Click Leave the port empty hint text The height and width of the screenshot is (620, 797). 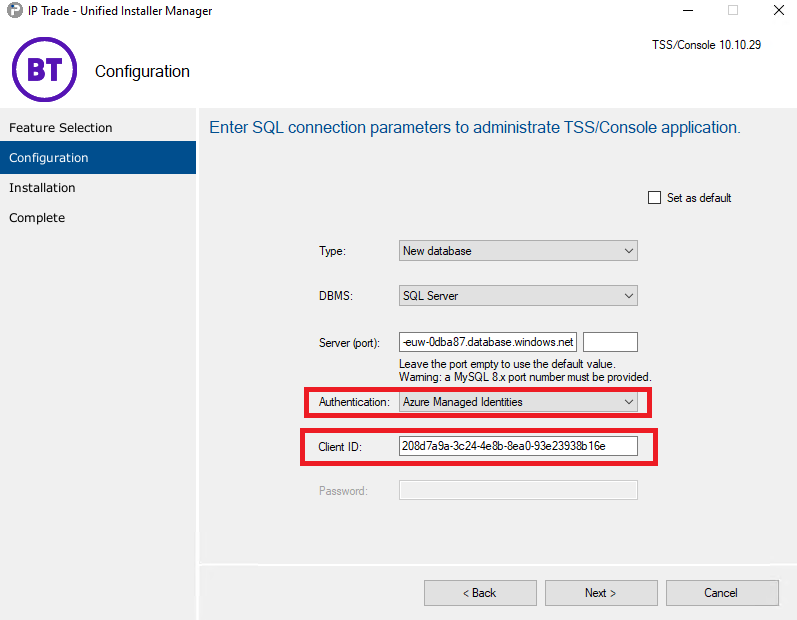(x=507, y=364)
